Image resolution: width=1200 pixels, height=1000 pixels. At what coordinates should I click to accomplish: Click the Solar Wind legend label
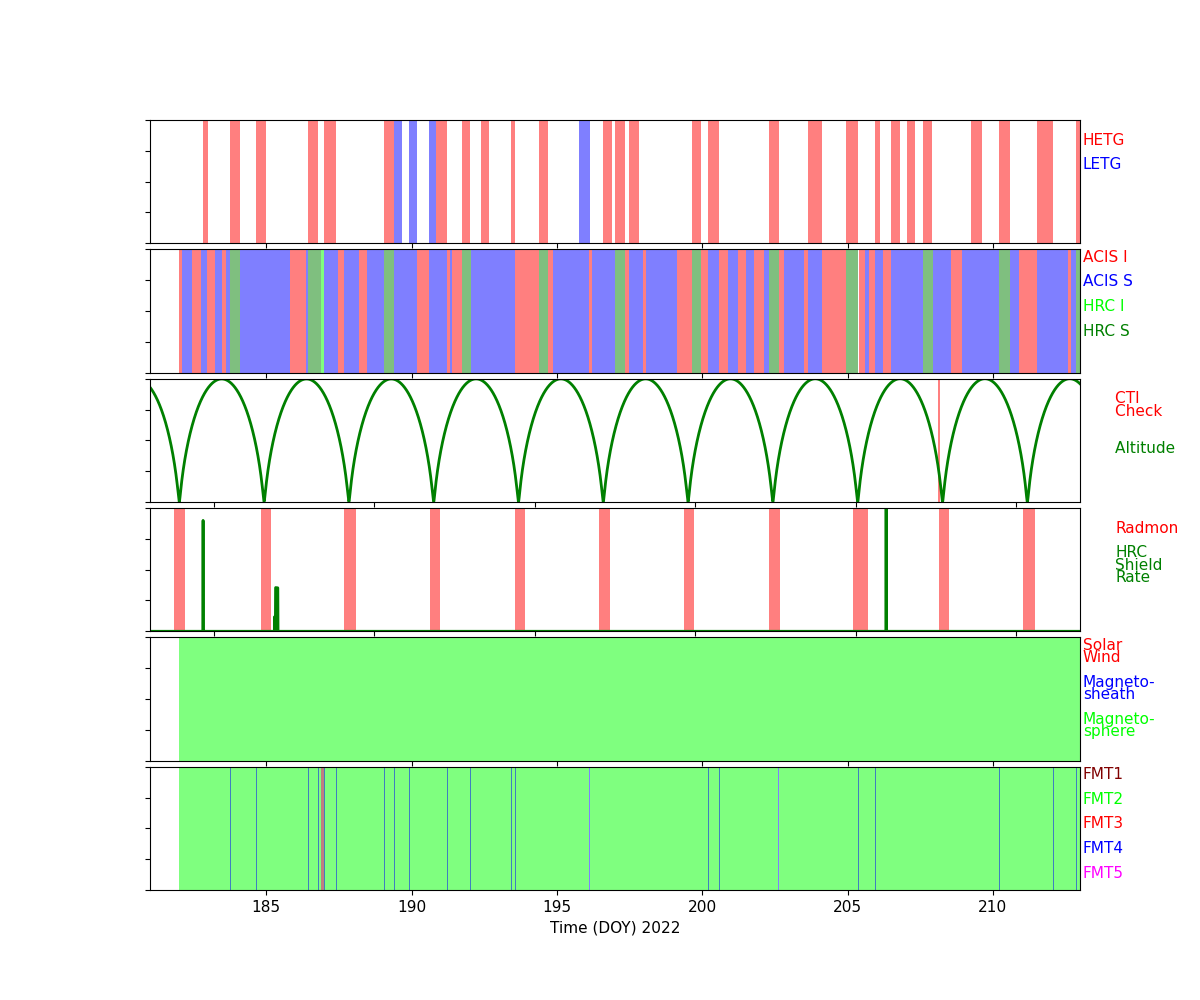[1102, 651]
